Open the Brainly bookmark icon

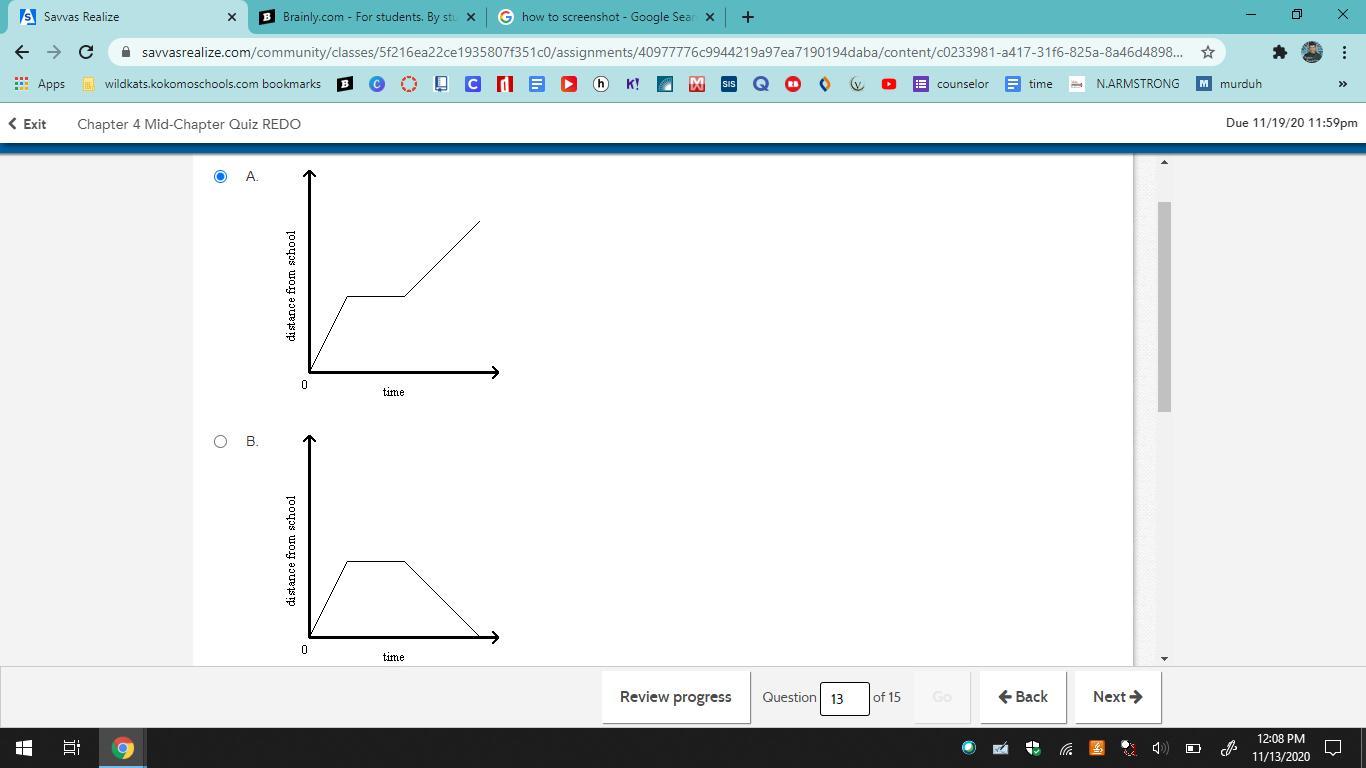pyautogui.click(x=345, y=84)
